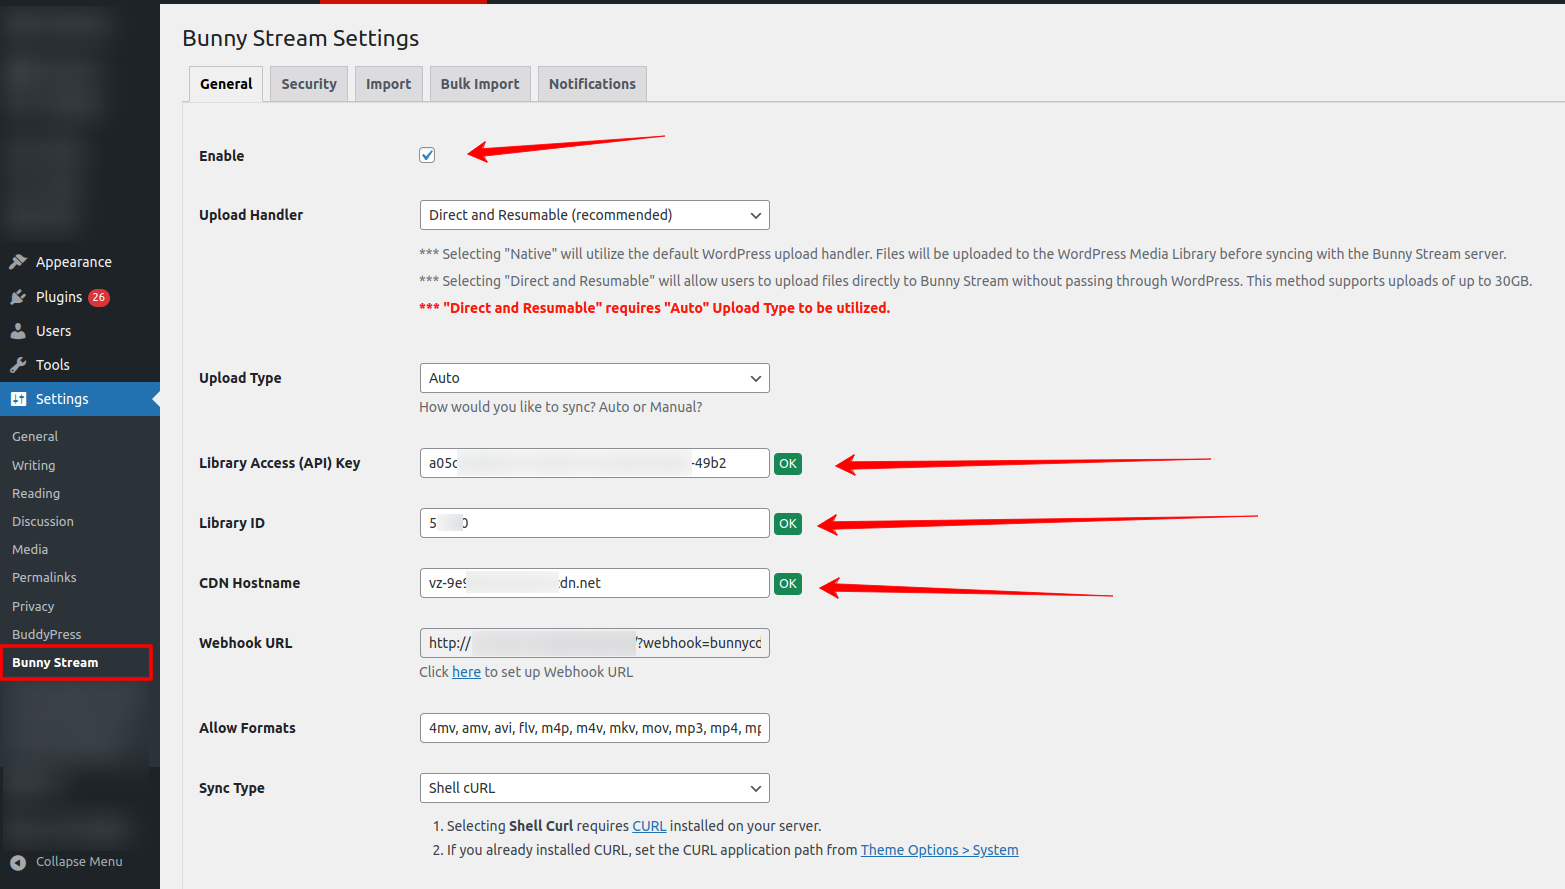Click the Users person icon
The height and width of the screenshot is (889, 1565).
18,331
